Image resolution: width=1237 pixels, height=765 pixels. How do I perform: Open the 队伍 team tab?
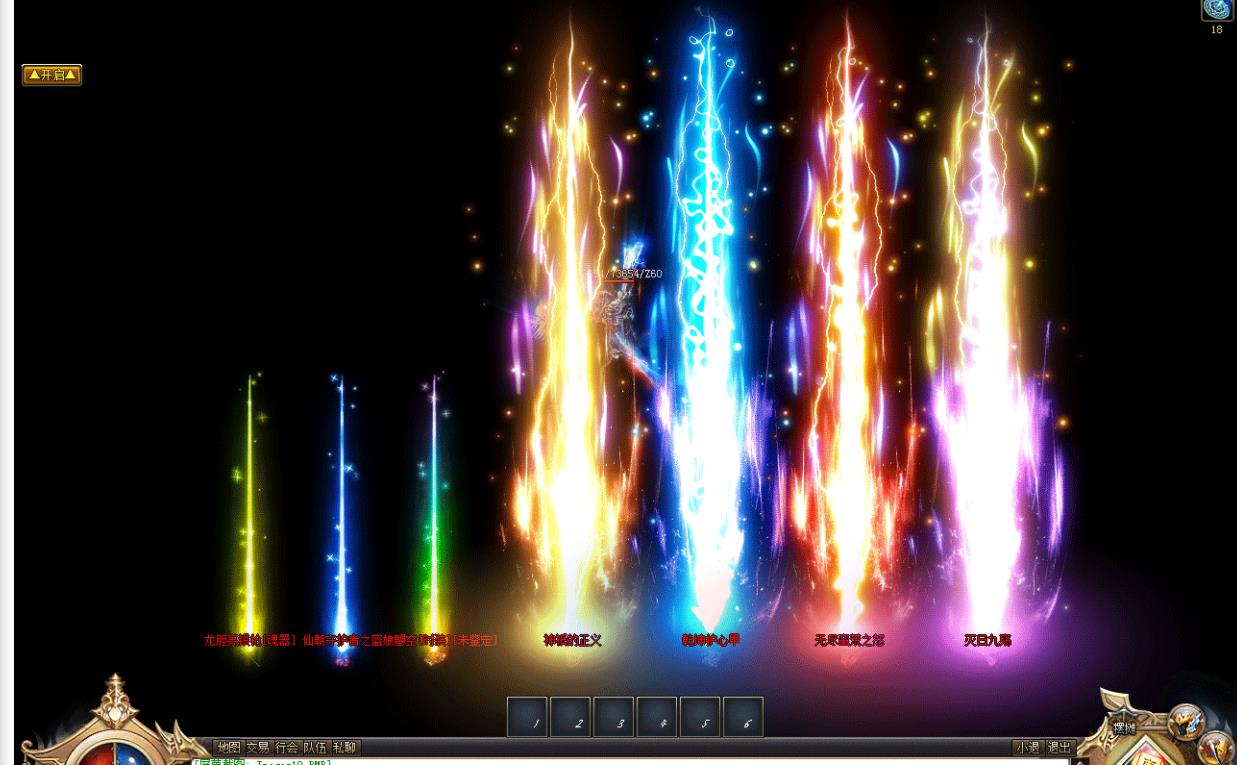pyautogui.click(x=316, y=748)
